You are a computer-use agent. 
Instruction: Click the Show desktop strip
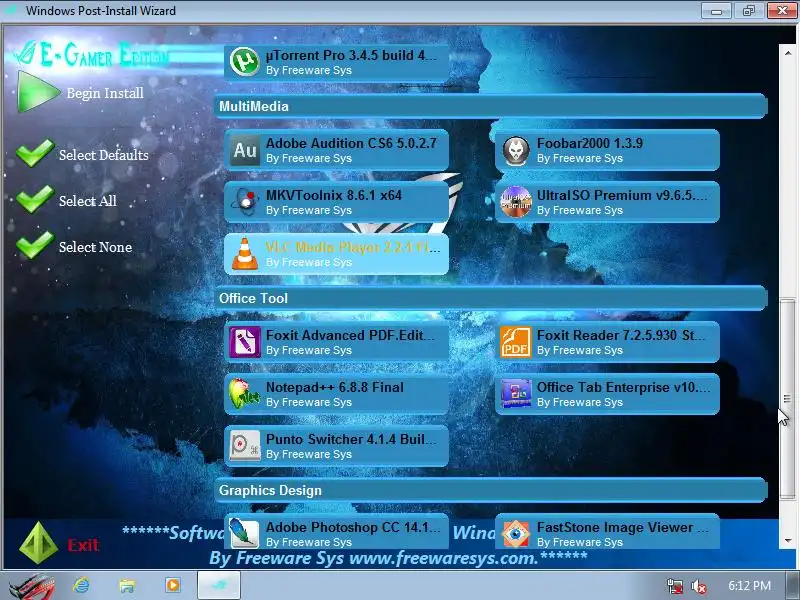(x=793, y=585)
